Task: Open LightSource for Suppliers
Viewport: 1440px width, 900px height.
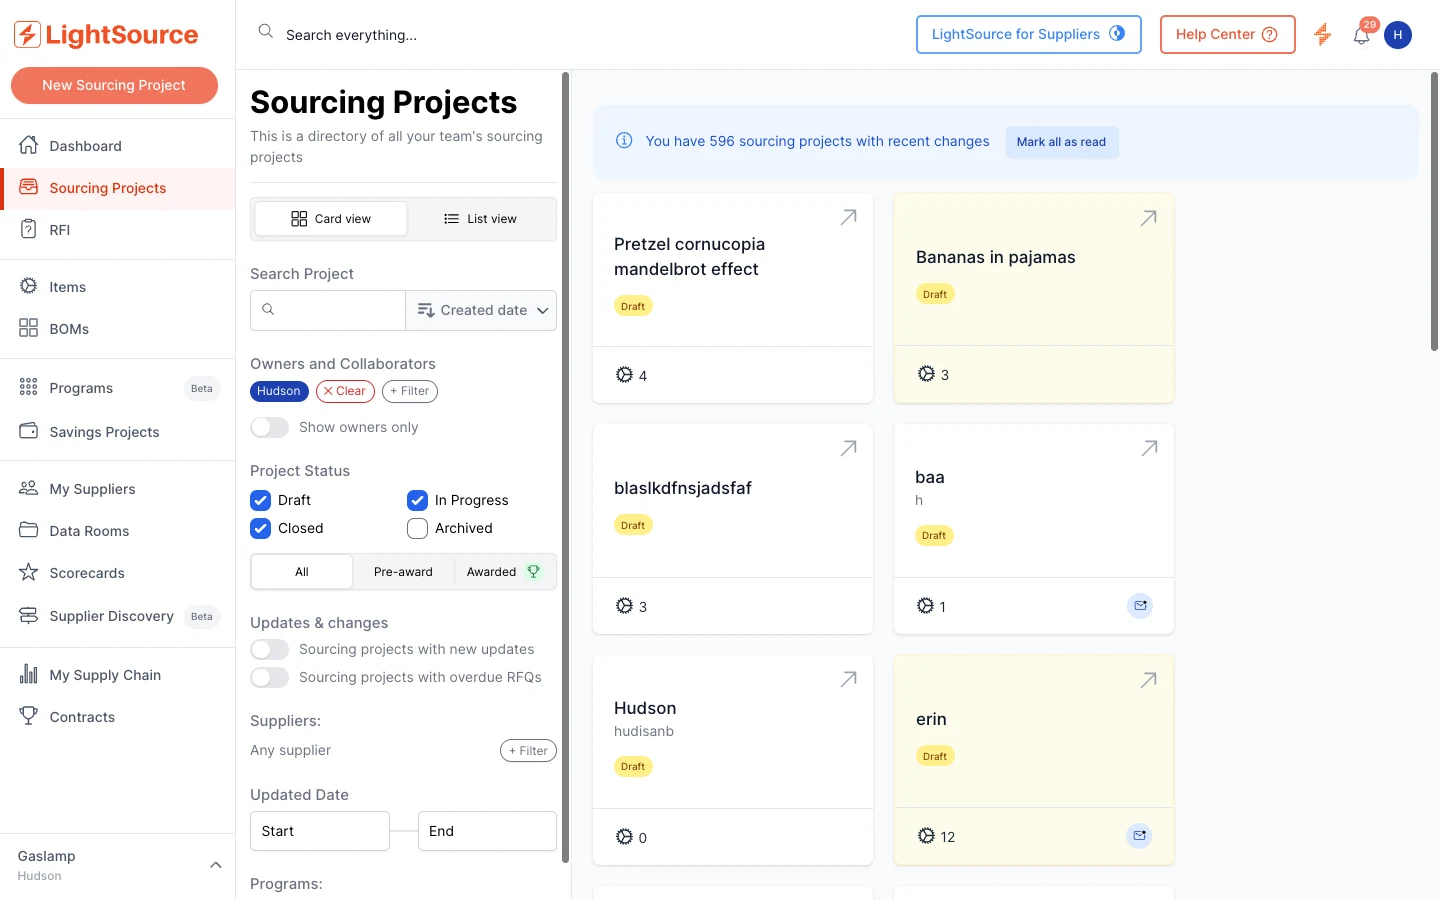Action: click(1028, 34)
